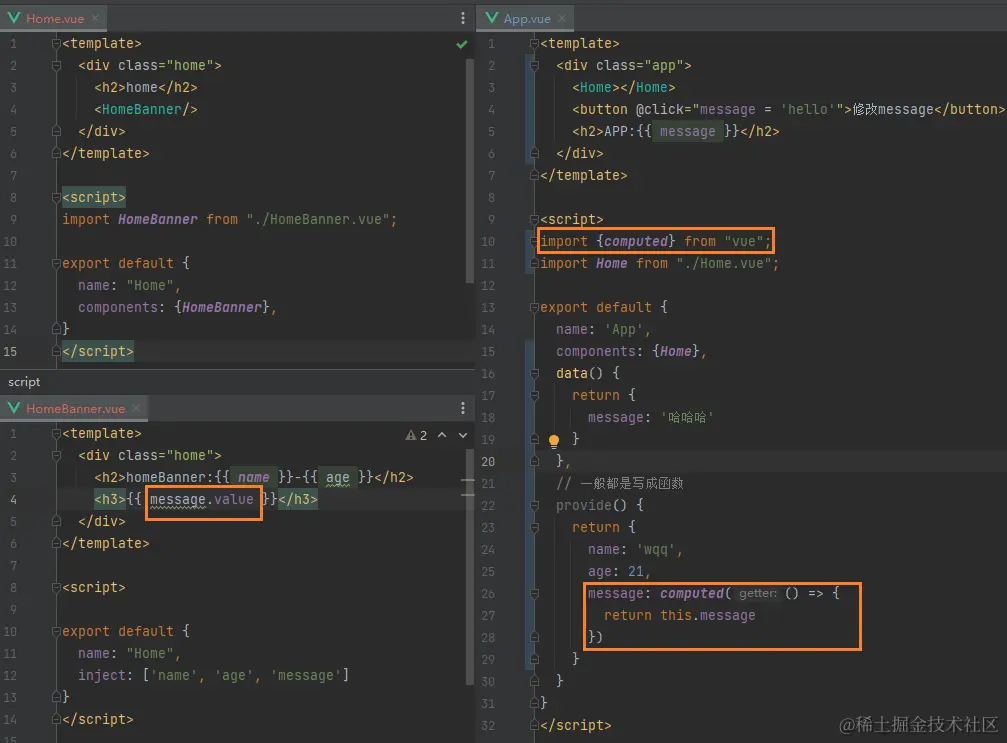
Task: Click message: '哈哈哈' in App.vue data
Action: click(x=651, y=417)
